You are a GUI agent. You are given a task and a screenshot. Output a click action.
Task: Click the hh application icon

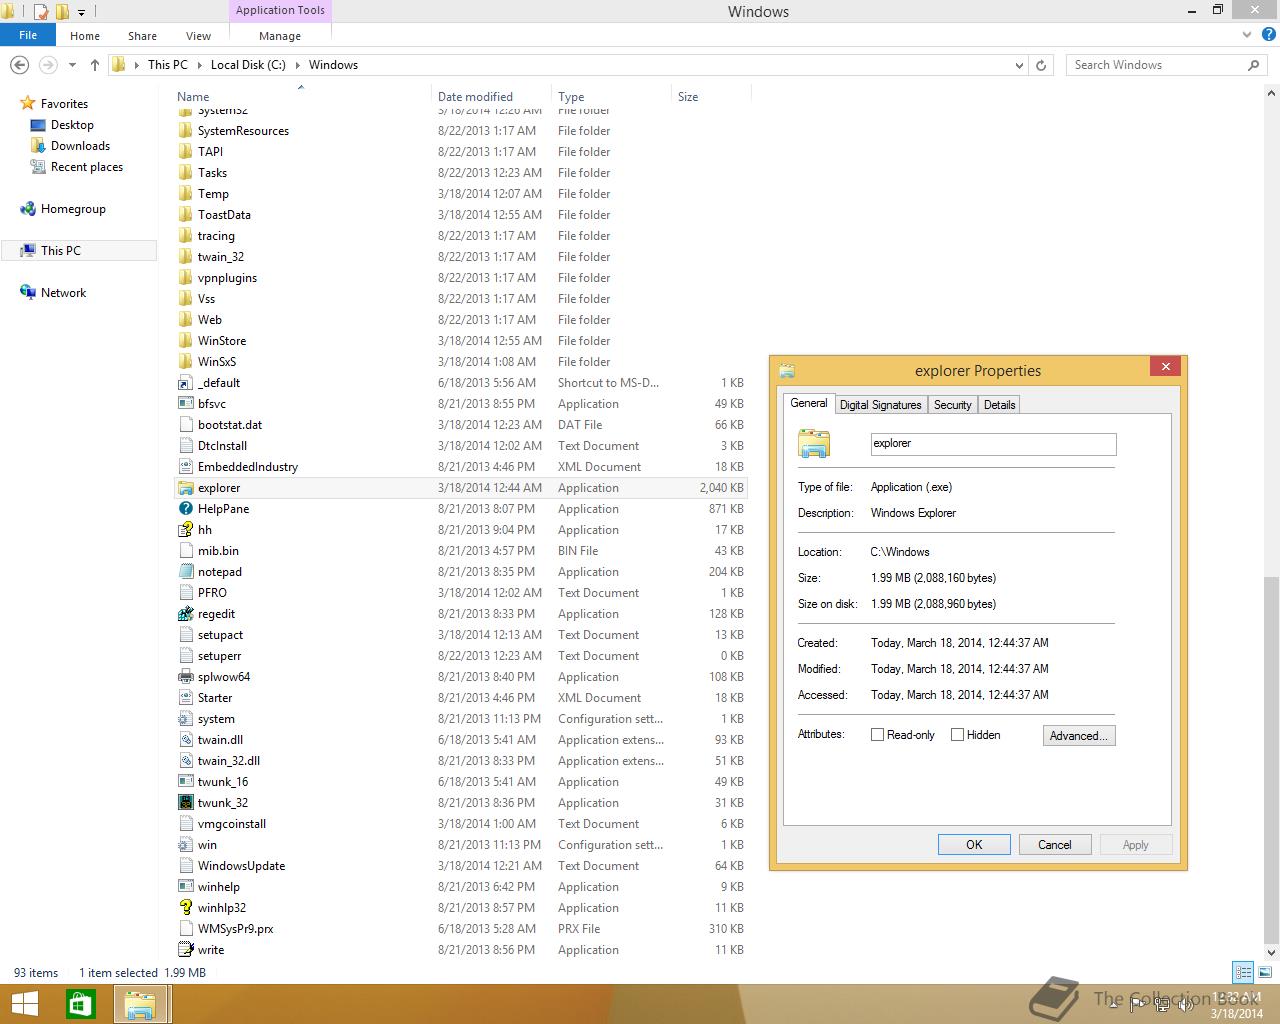click(x=185, y=530)
